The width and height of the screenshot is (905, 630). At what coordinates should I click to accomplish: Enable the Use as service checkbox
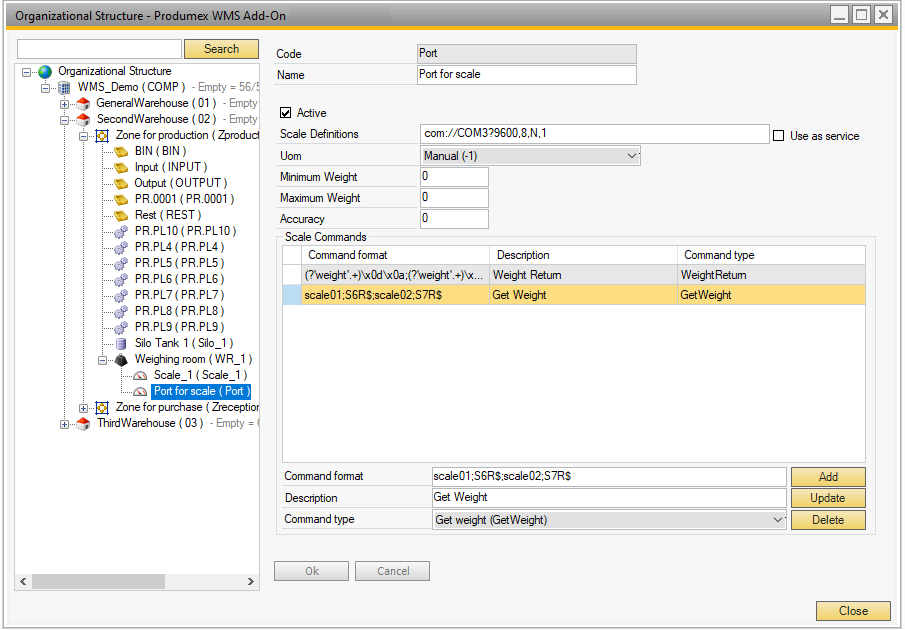pyautogui.click(x=778, y=136)
